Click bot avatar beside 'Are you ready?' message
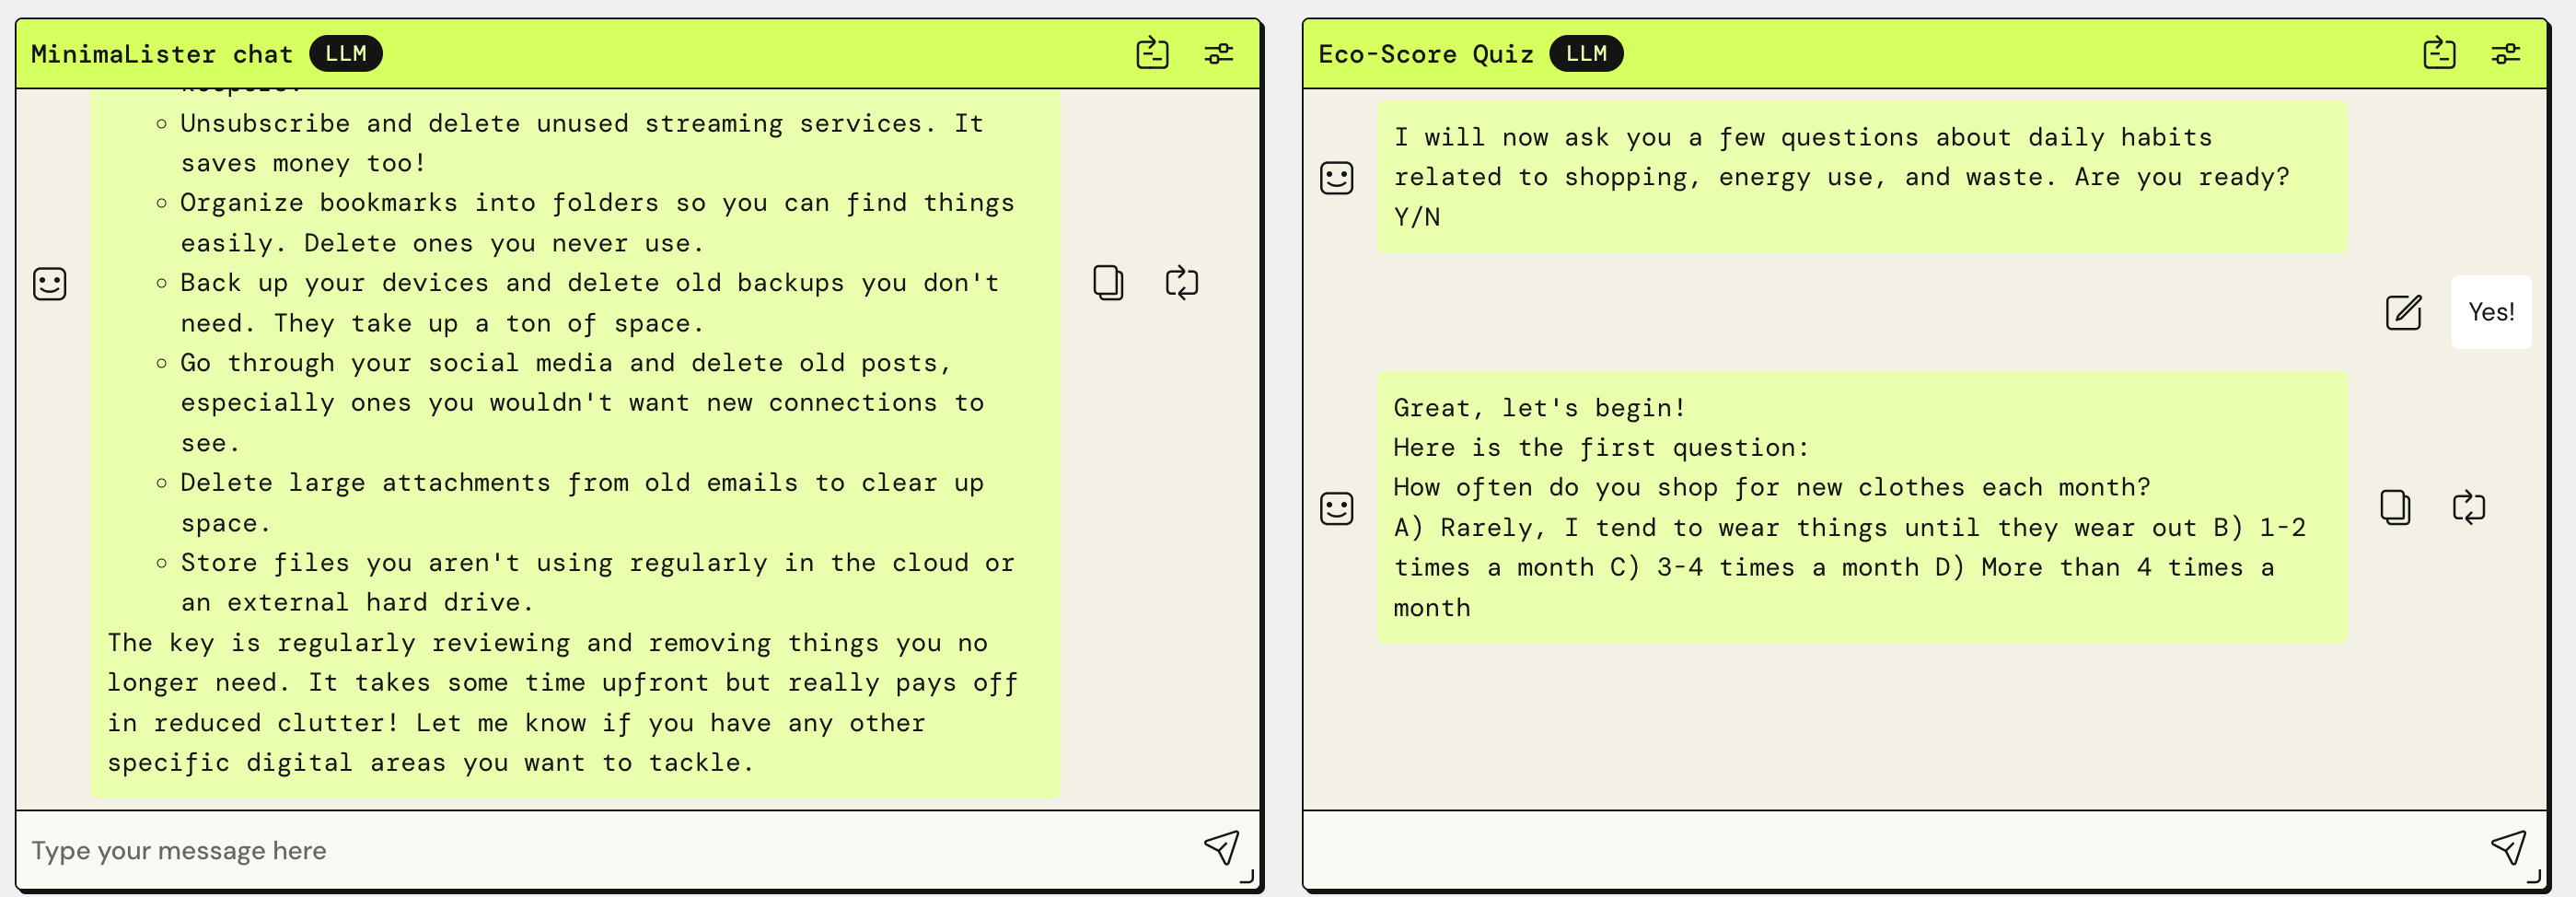This screenshot has width=2576, height=897. pos(1337,178)
